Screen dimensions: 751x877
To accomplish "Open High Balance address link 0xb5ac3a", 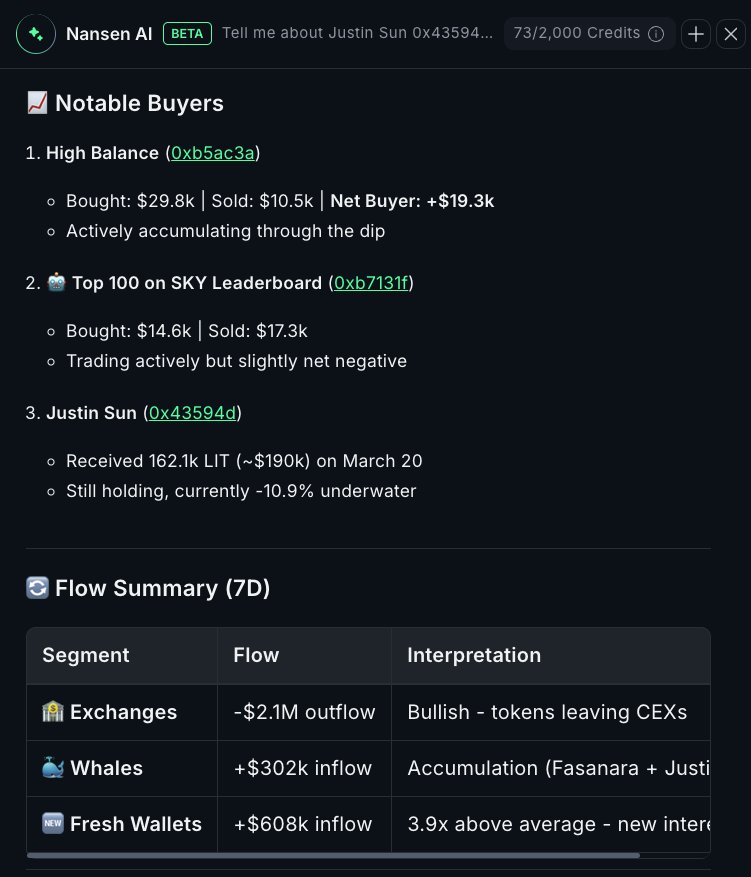I will pyautogui.click(x=213, y=153).
